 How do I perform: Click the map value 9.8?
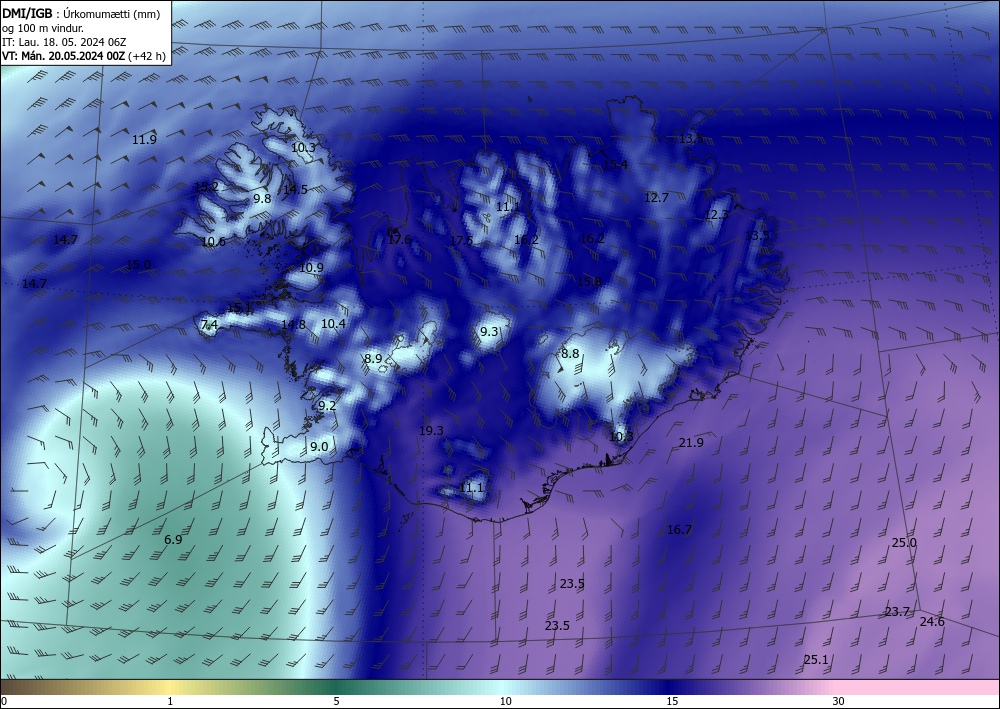(262, 198)
